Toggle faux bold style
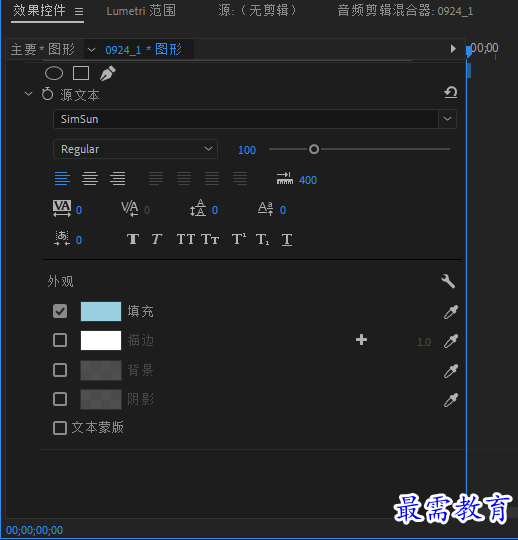 [x=133, y=239]
